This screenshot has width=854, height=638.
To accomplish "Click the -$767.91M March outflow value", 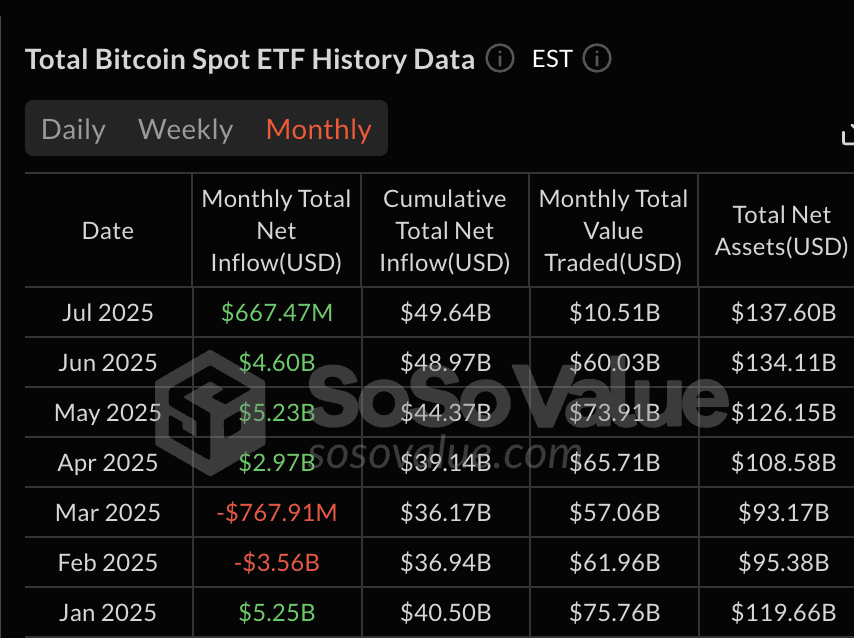I will [x=277, y=513].
